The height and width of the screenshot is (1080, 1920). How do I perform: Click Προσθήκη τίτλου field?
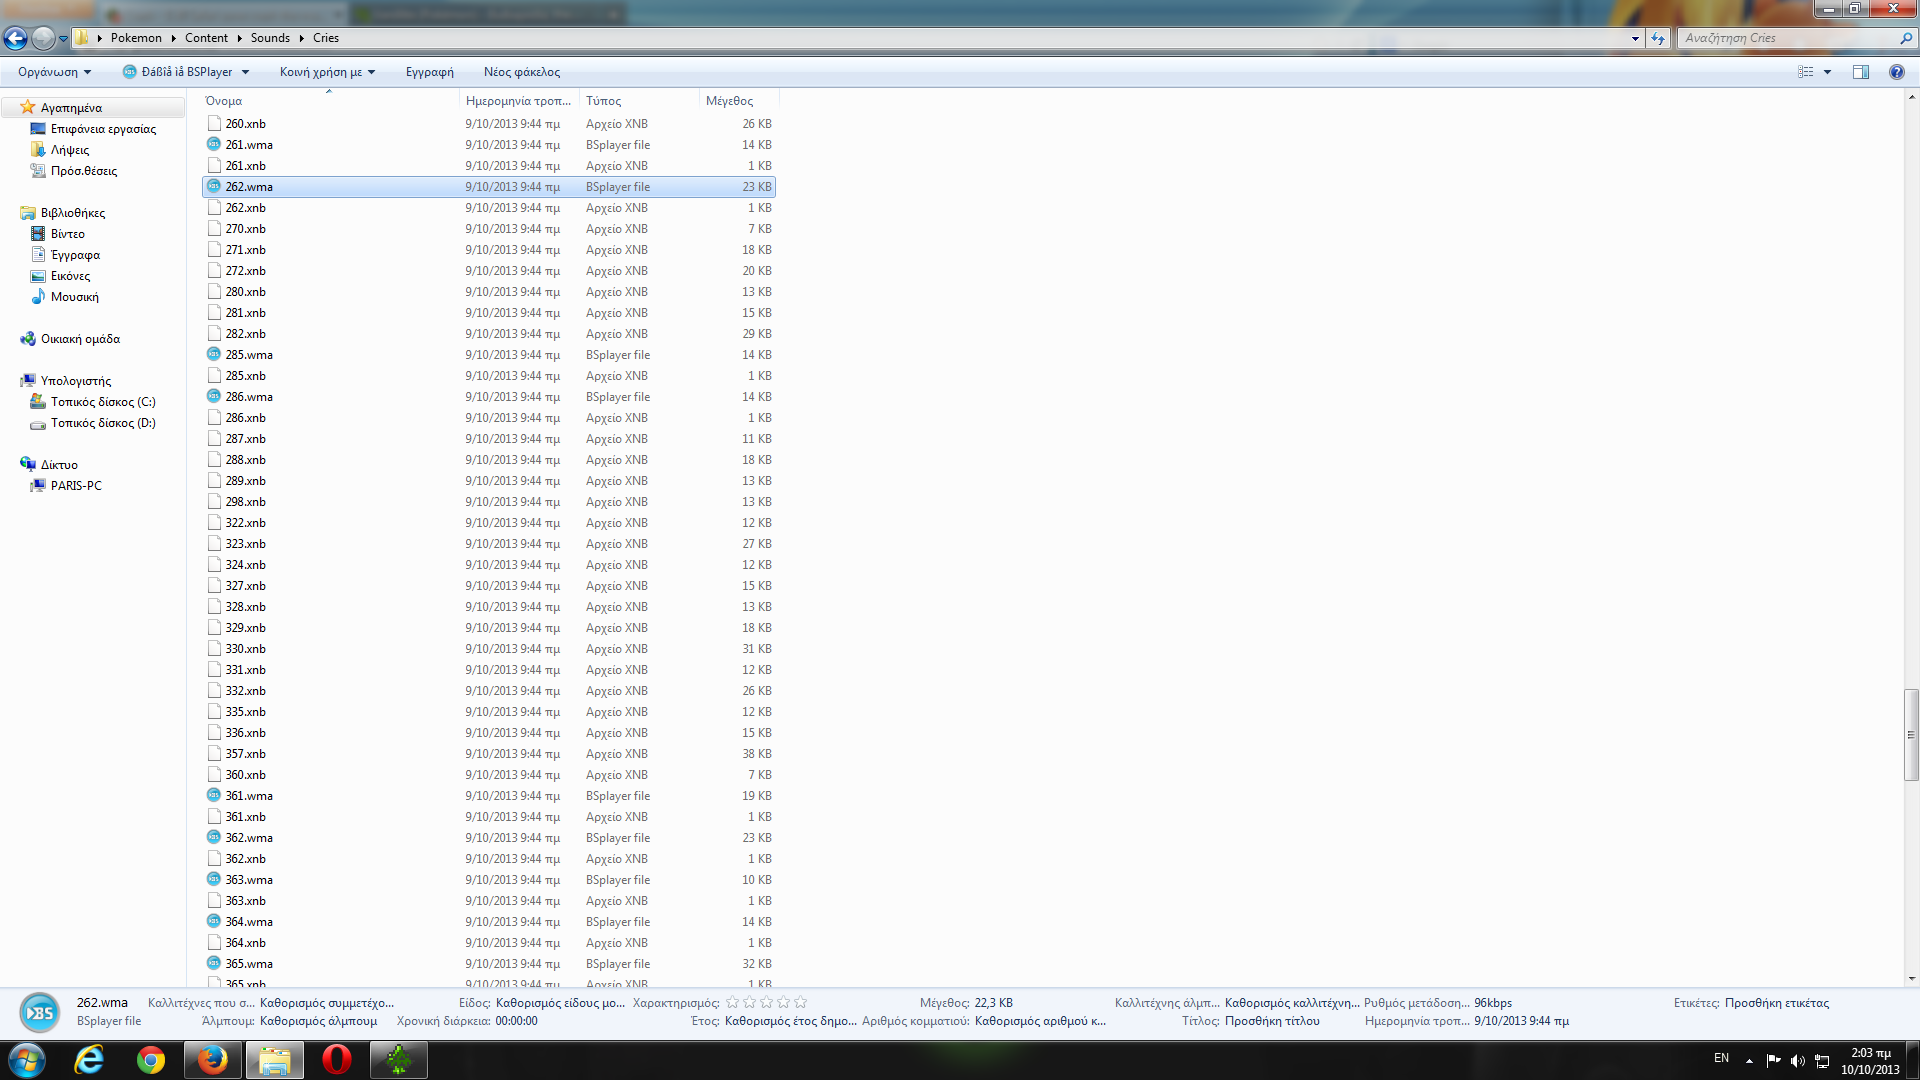[x=1272, y=1021]
